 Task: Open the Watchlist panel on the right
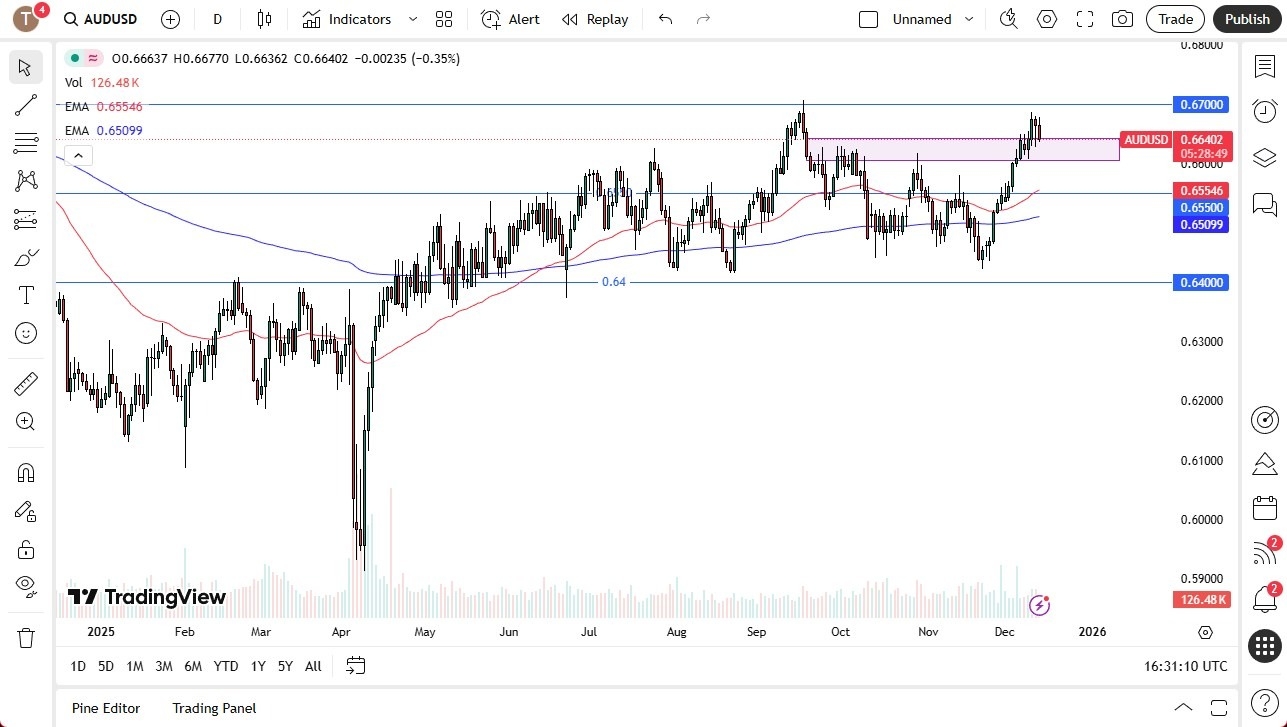pyautogui.click(x=1264, y=64)
